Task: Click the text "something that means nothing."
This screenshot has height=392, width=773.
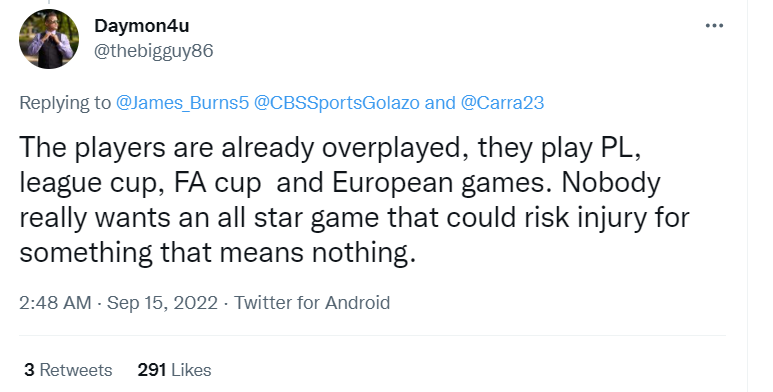Action: (x=217, y=253)
